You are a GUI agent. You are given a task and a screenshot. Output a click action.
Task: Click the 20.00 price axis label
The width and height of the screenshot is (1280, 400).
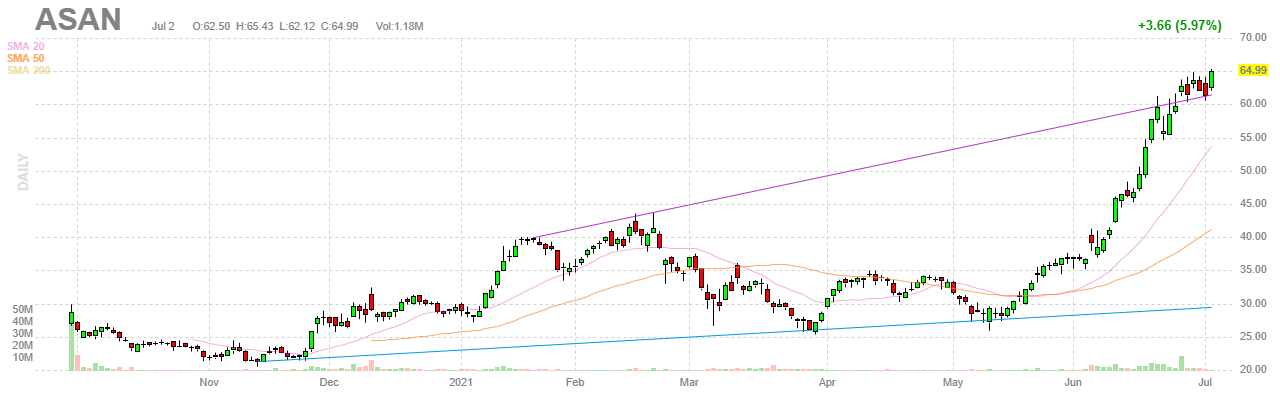[1254, 370]
